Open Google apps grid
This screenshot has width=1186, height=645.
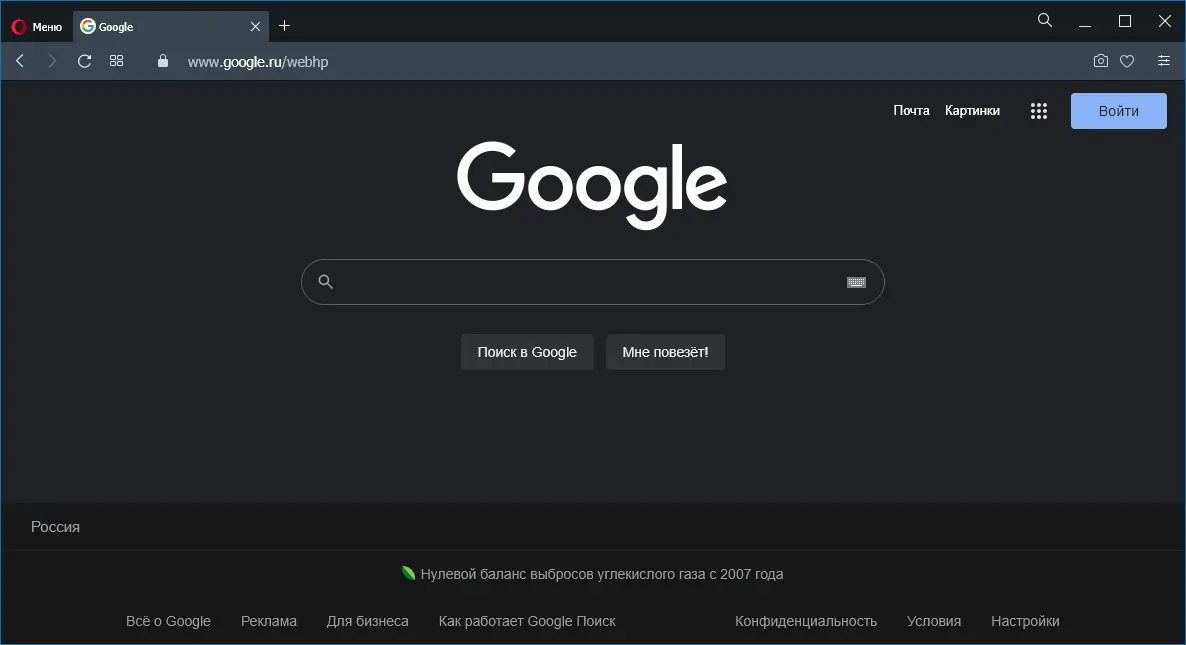pos(1039,111)
